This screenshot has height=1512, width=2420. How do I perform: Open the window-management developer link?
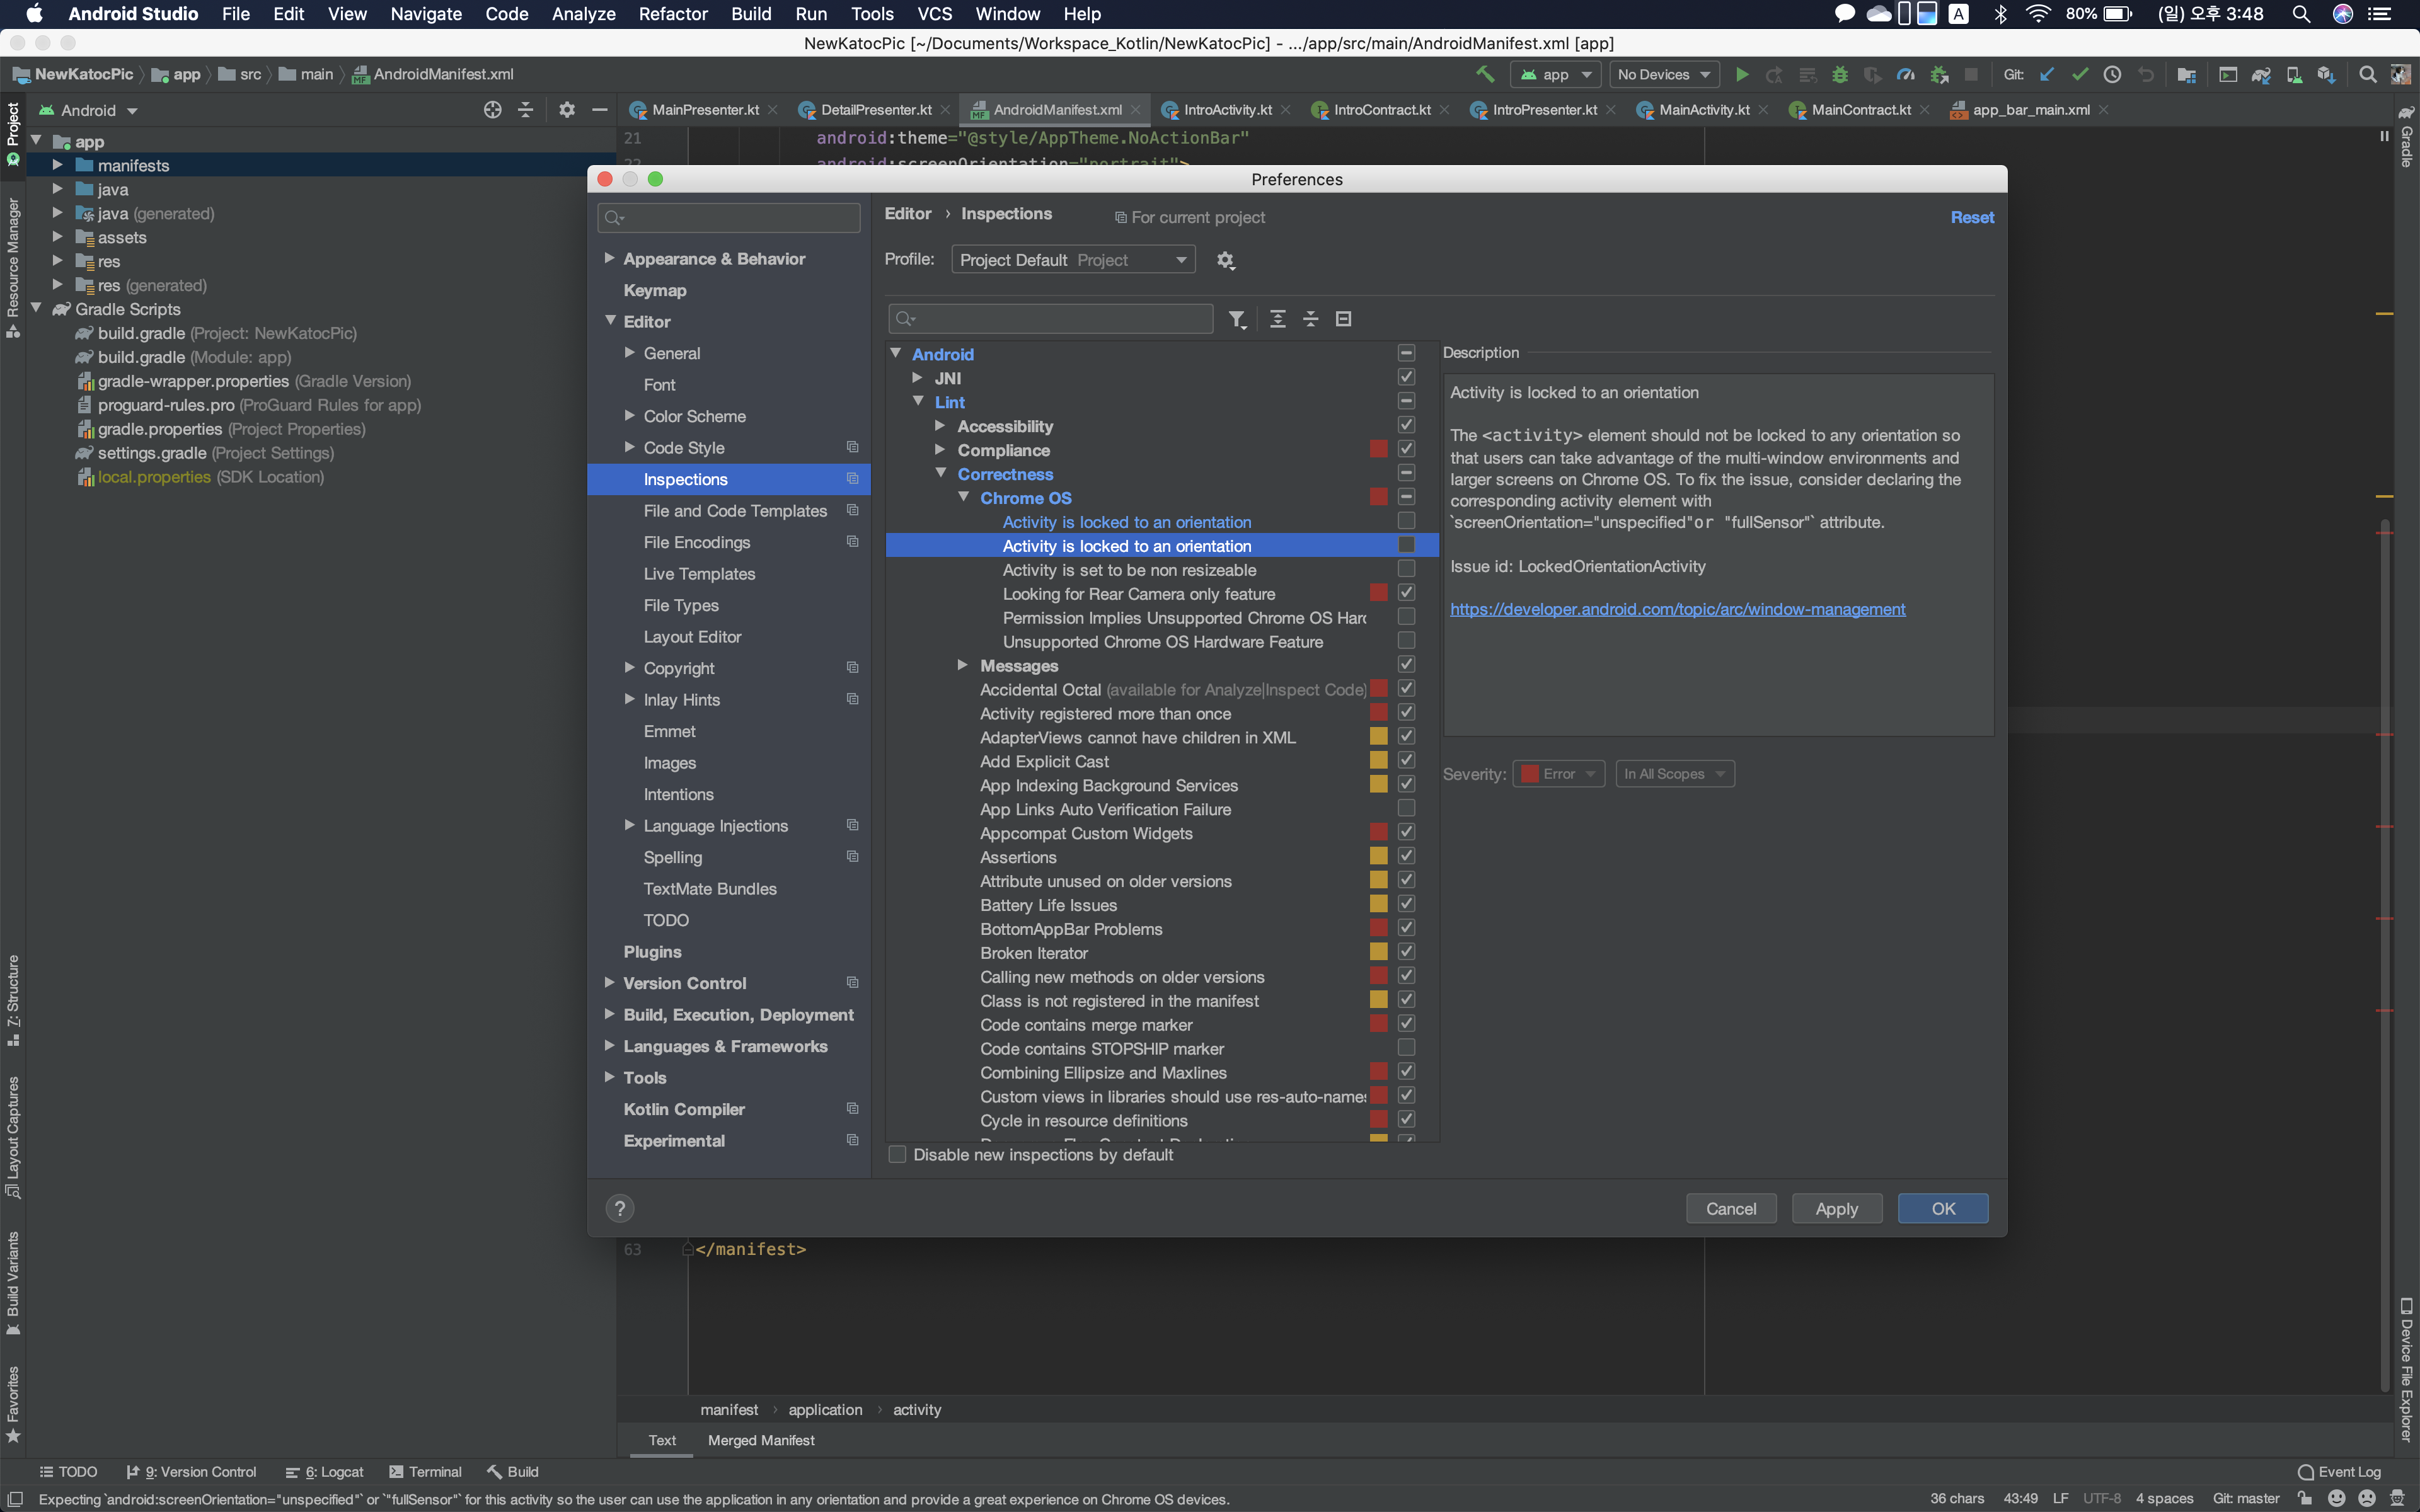click(x=1677, y=609)
